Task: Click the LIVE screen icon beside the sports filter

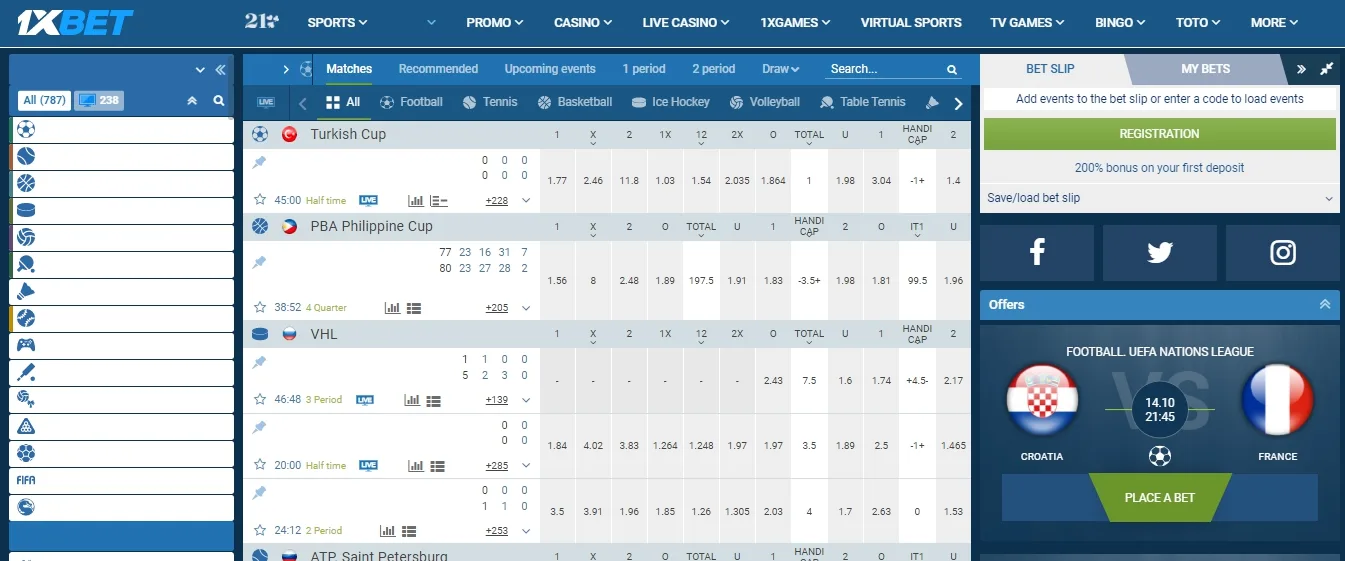Action: coord(265,102)
